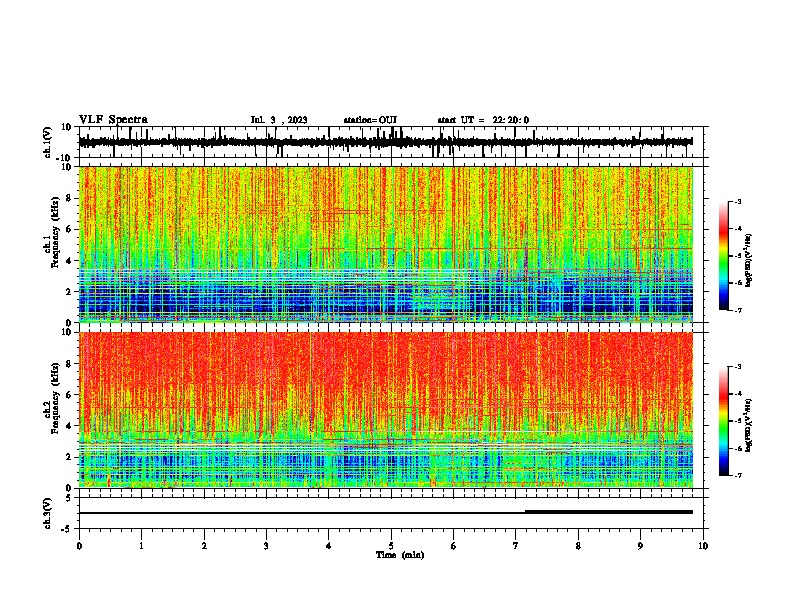Click the time axis tick label '7'
This screenshot has width=792, height=612.
516,546
